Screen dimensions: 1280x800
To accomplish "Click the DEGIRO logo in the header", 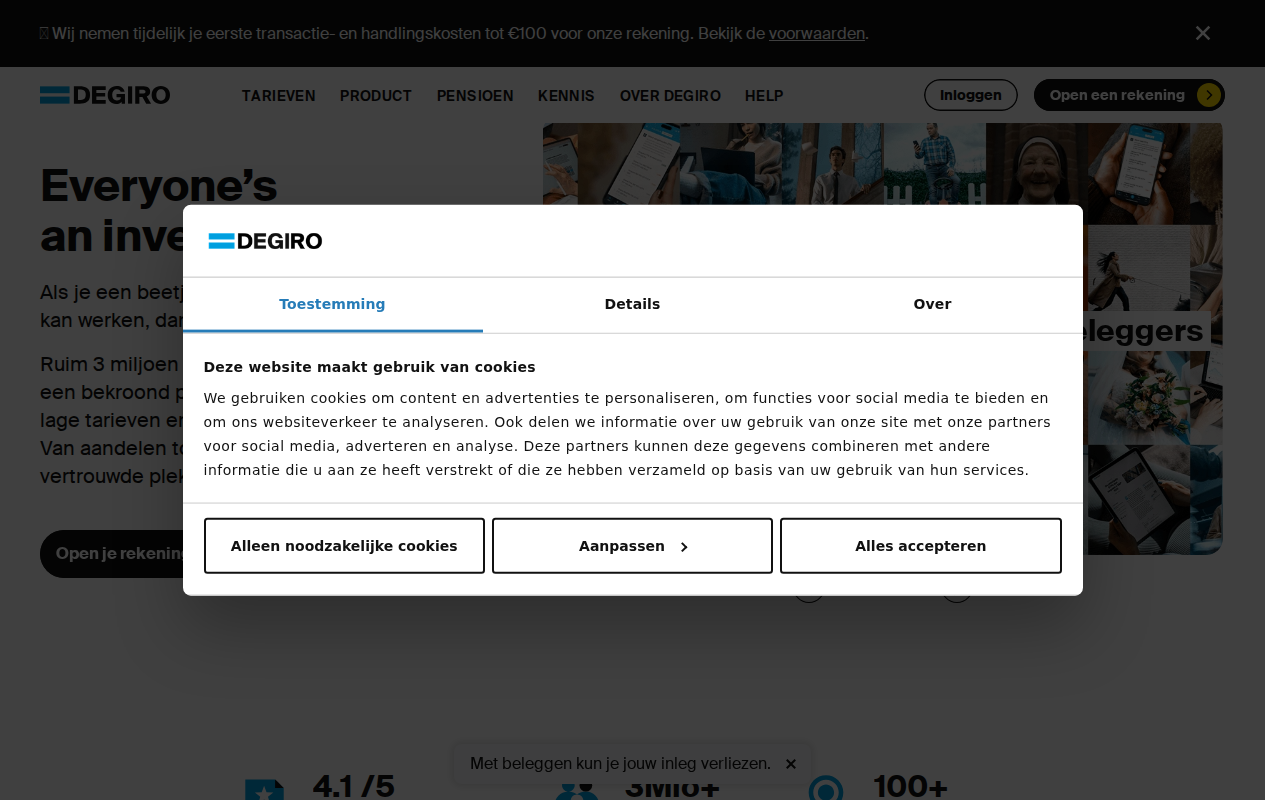I will (x=105, y=95).
